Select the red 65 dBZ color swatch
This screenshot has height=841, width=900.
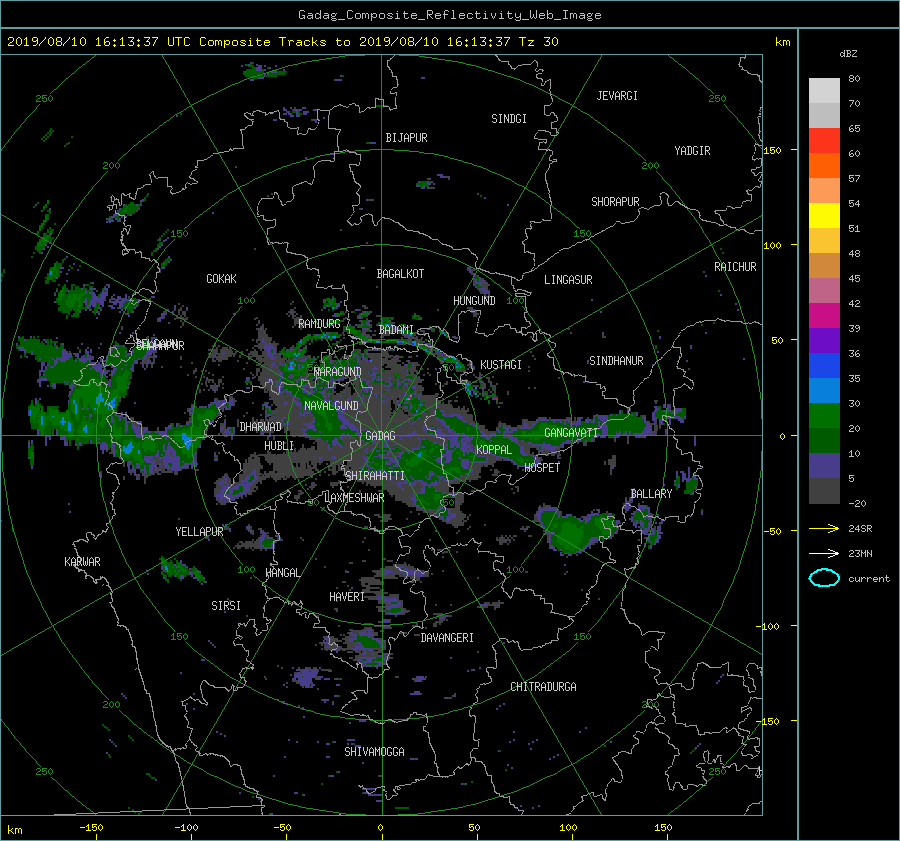tap(824, 141)
